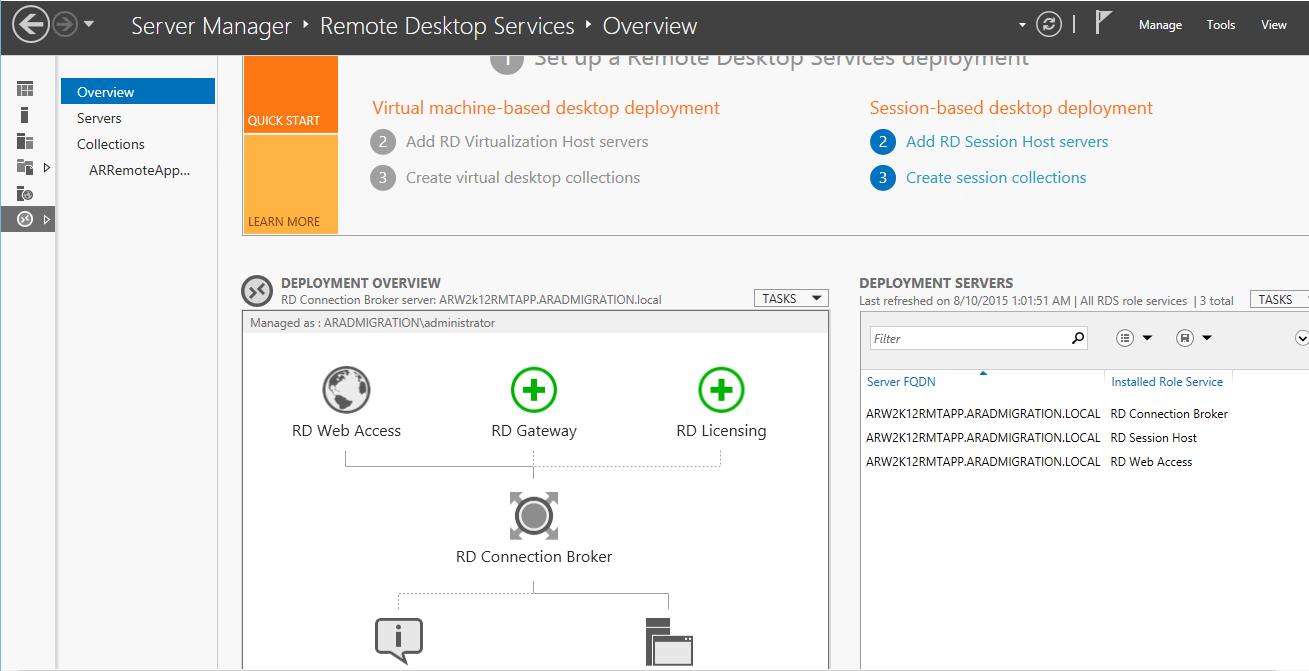Viewport: 1309px width, 671px height.
Task: Open the Manage menu
Action: click(1159, 24)
